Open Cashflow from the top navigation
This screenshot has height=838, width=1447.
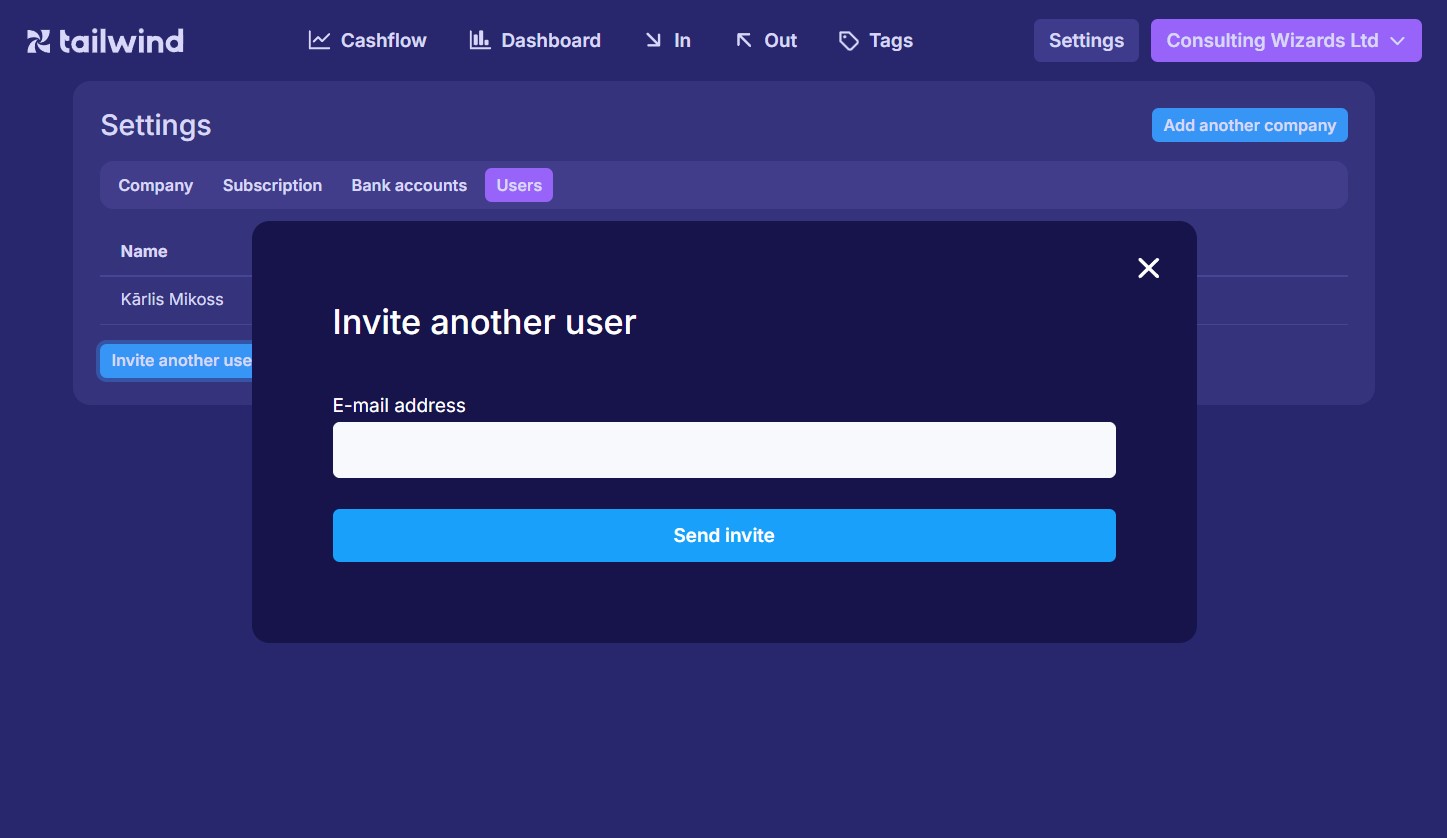(367, 41)
